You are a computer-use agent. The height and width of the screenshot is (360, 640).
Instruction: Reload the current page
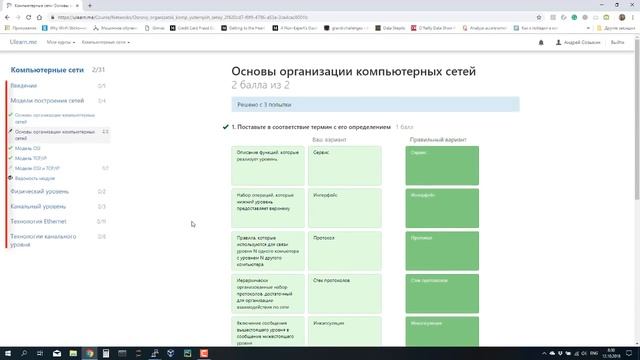(x=29, y=17)
